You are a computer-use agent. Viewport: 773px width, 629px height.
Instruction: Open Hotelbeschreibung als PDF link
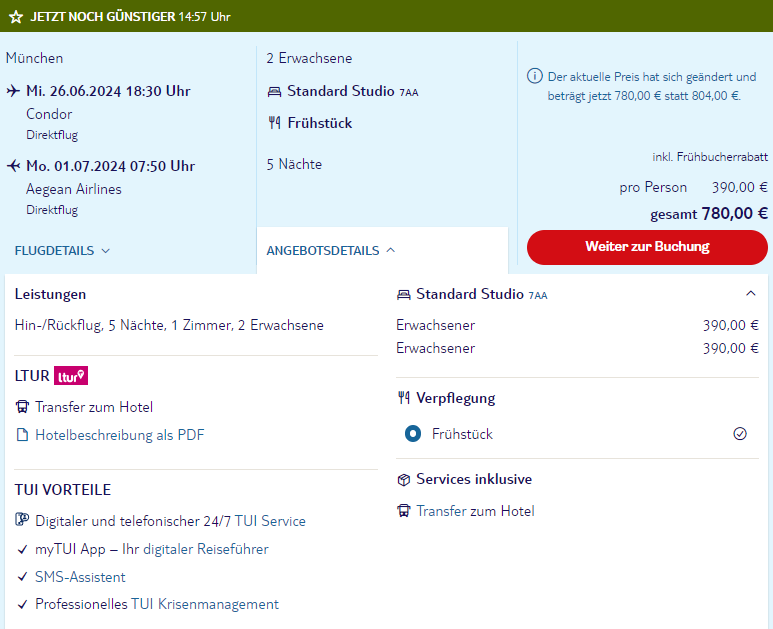[x=120, y=435]
